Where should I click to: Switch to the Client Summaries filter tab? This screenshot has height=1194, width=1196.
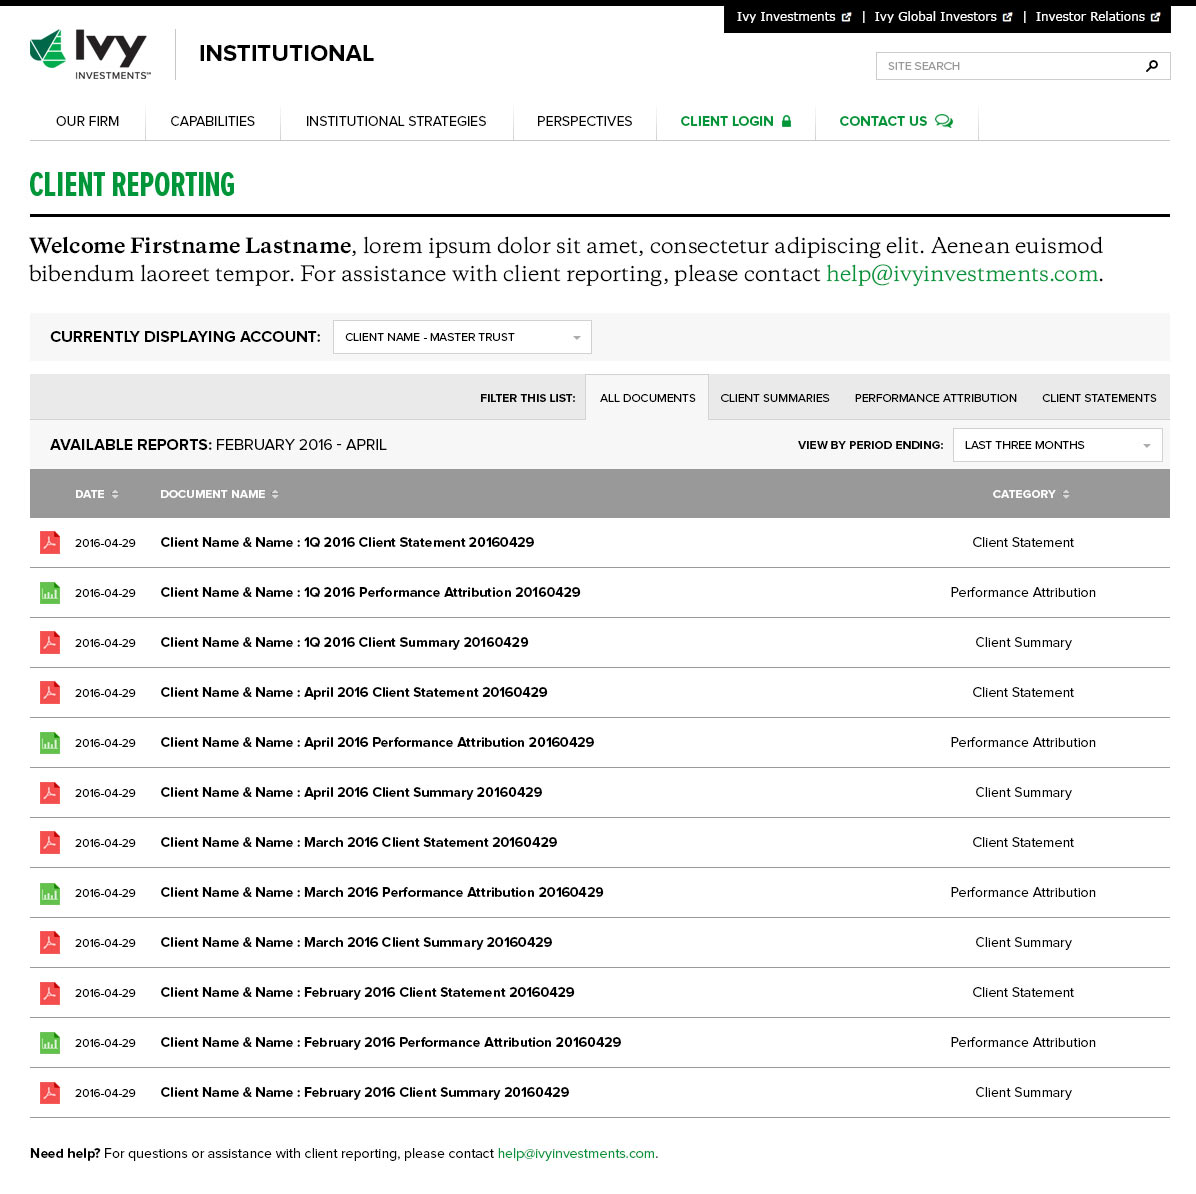click(774, 397)
